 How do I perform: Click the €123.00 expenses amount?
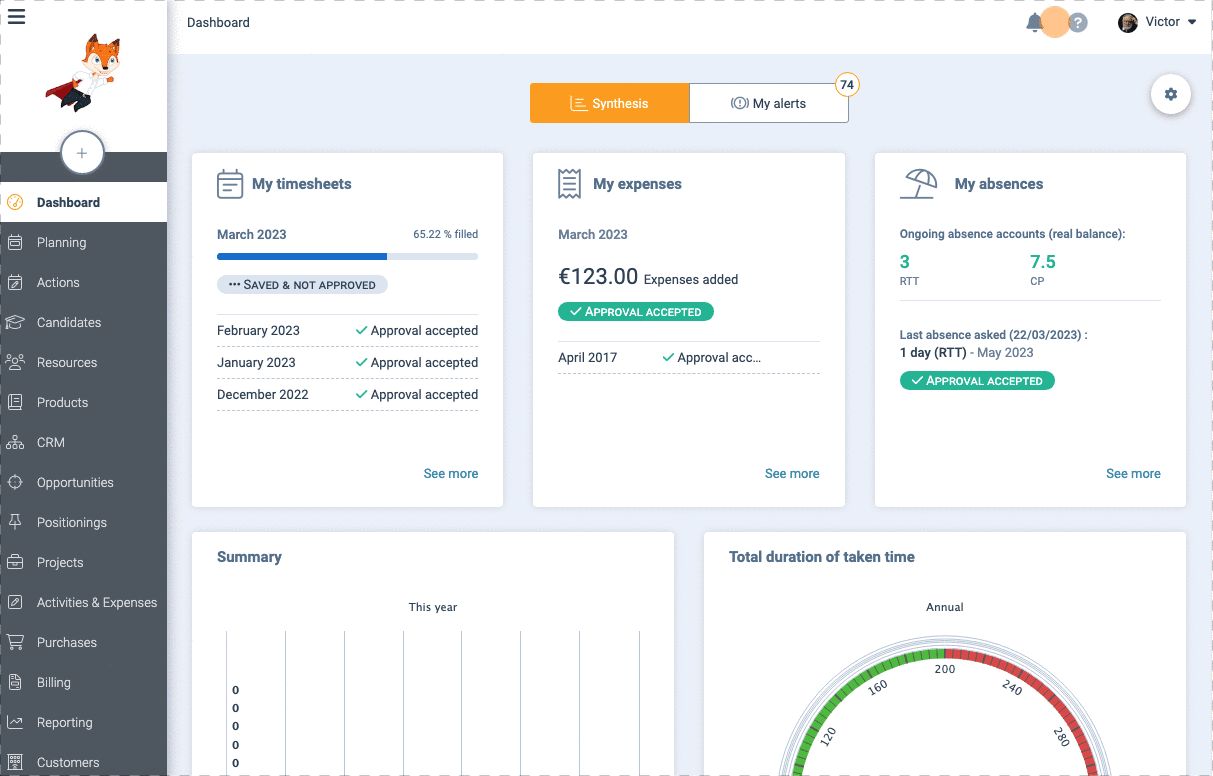[x=598, y=277]
